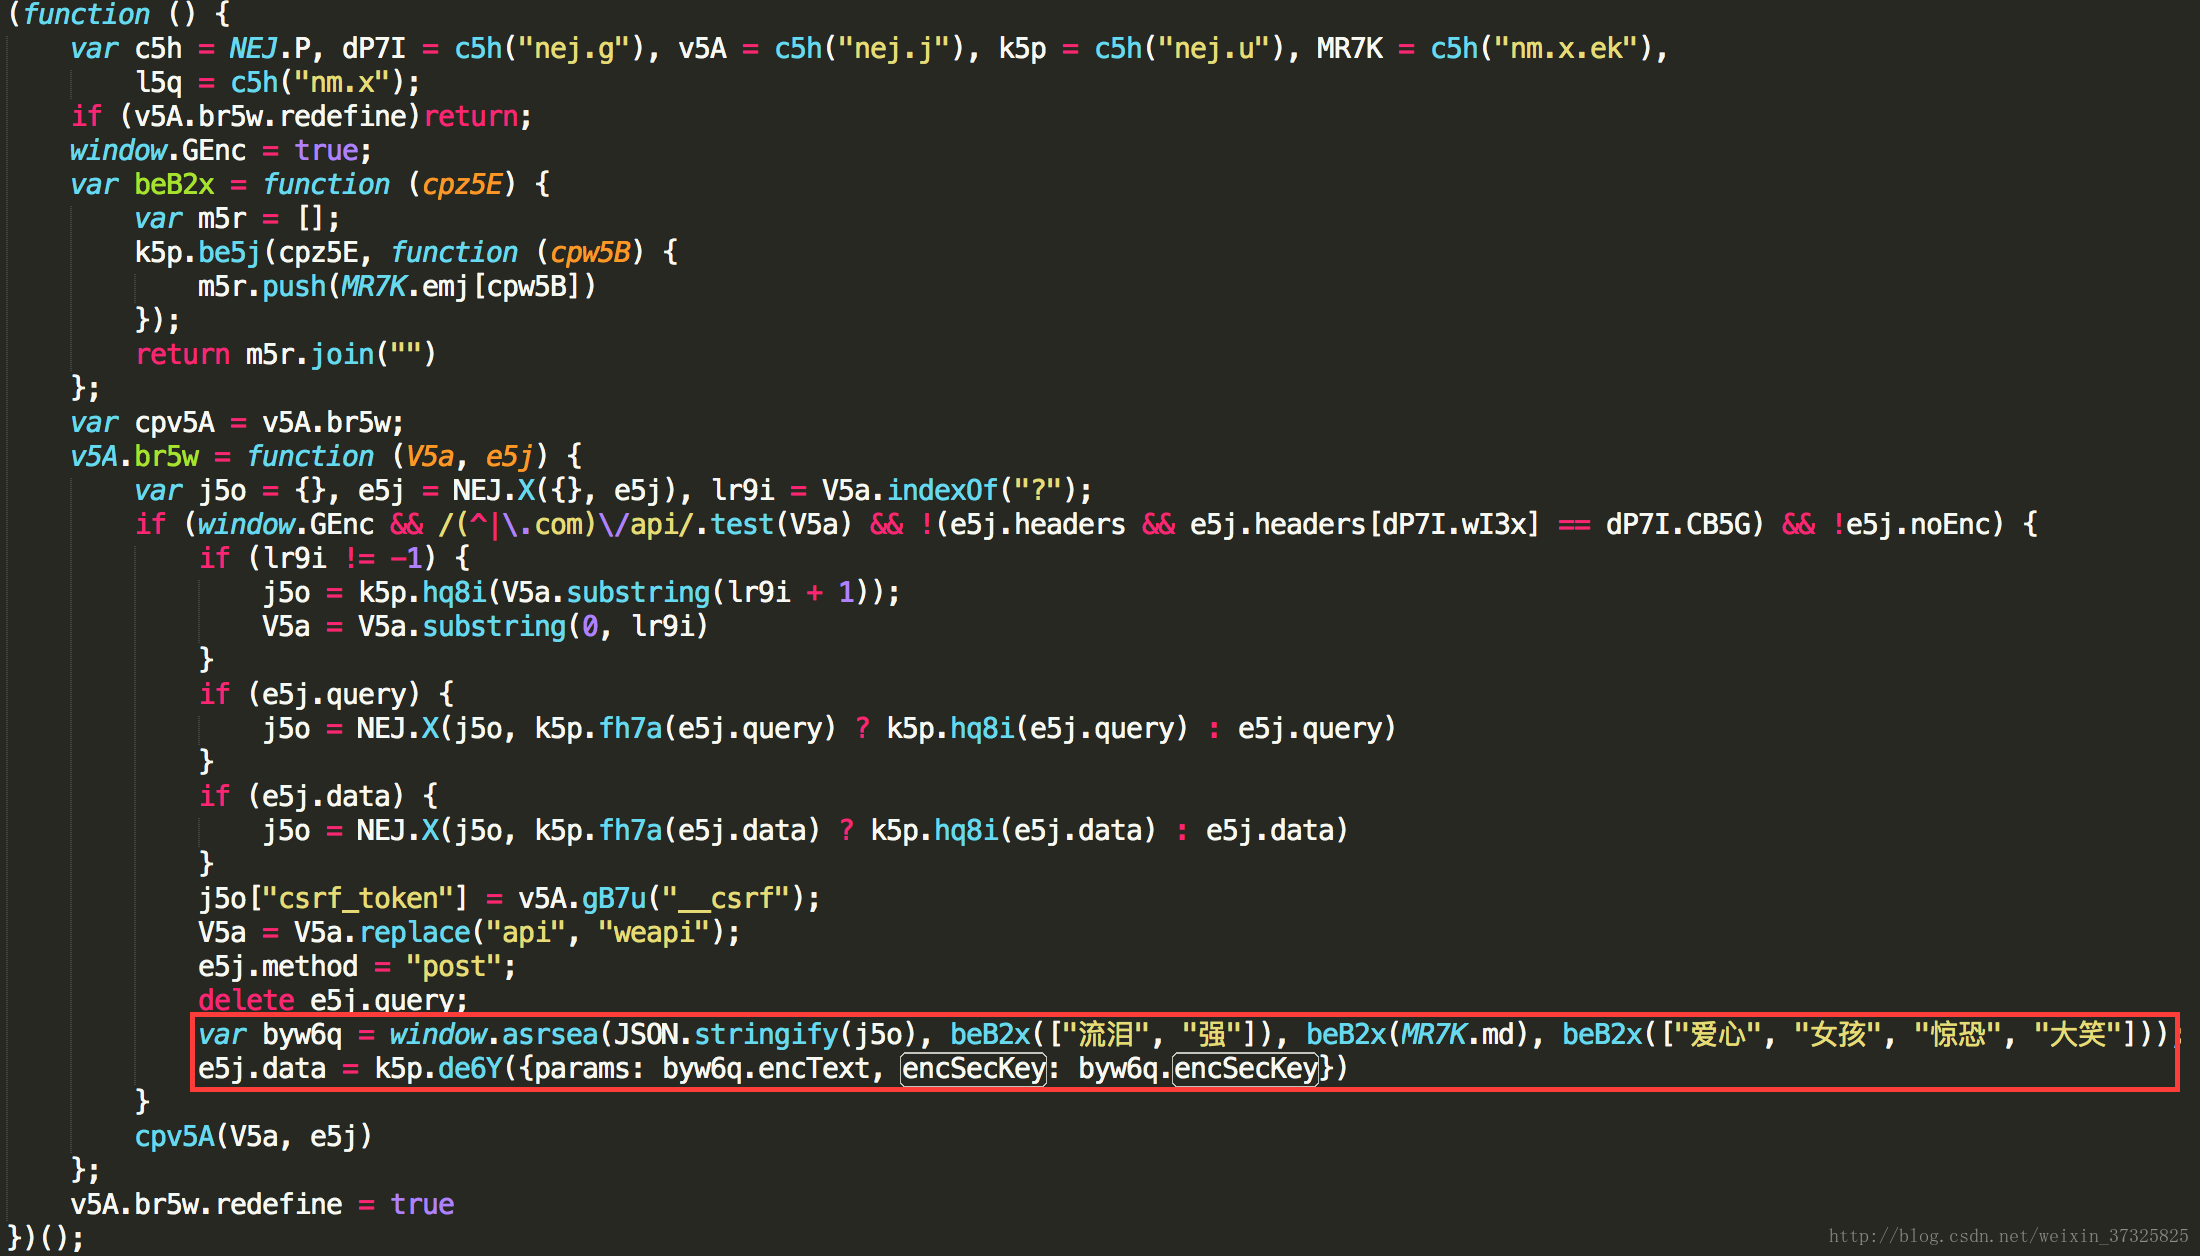Click the closing '})();' line
This screenshot has width=2200, height=1256.
45,1238
